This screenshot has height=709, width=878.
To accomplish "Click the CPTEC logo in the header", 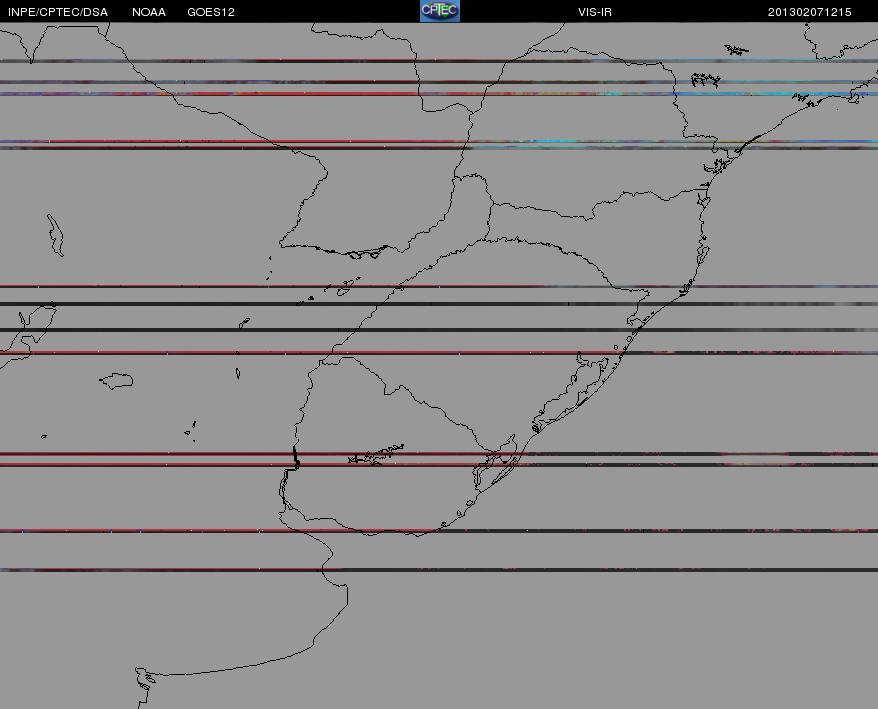I will tap(440, 11).
